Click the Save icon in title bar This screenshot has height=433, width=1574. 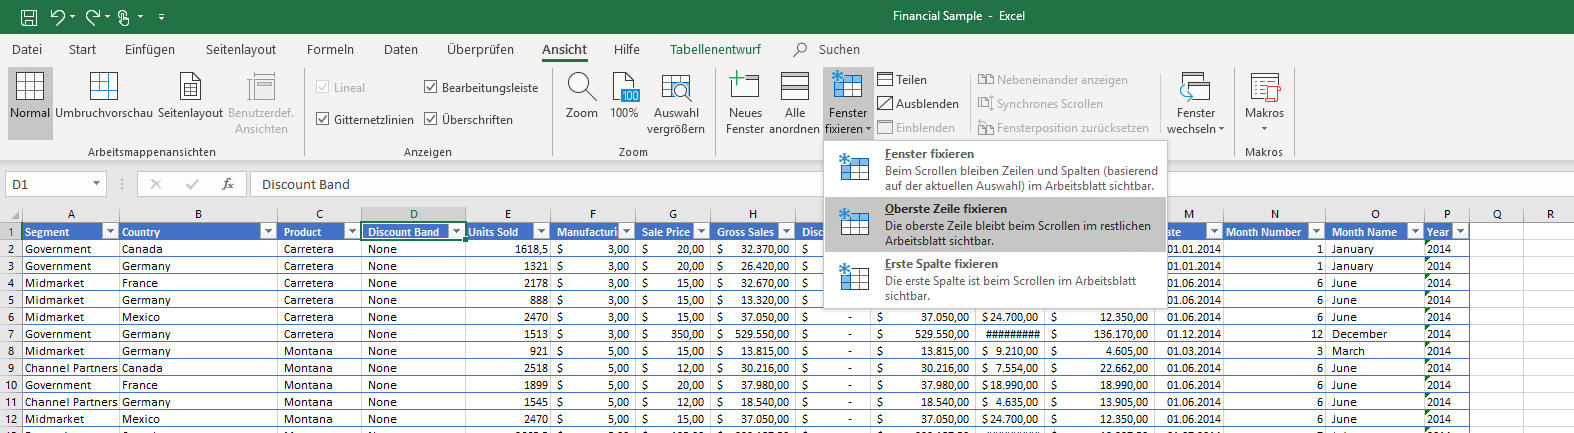[29, 17]
